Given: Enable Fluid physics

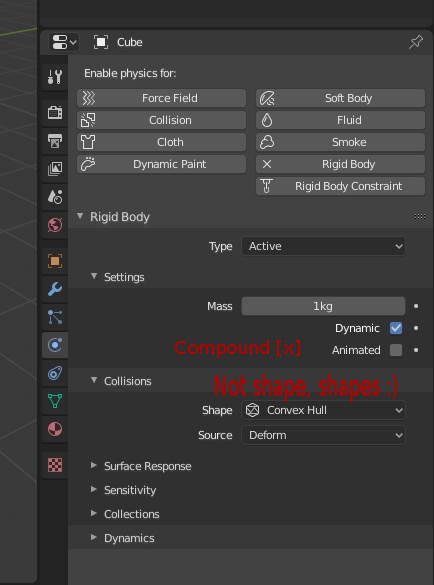Looking at the screenshot, I should pos(340,120).
